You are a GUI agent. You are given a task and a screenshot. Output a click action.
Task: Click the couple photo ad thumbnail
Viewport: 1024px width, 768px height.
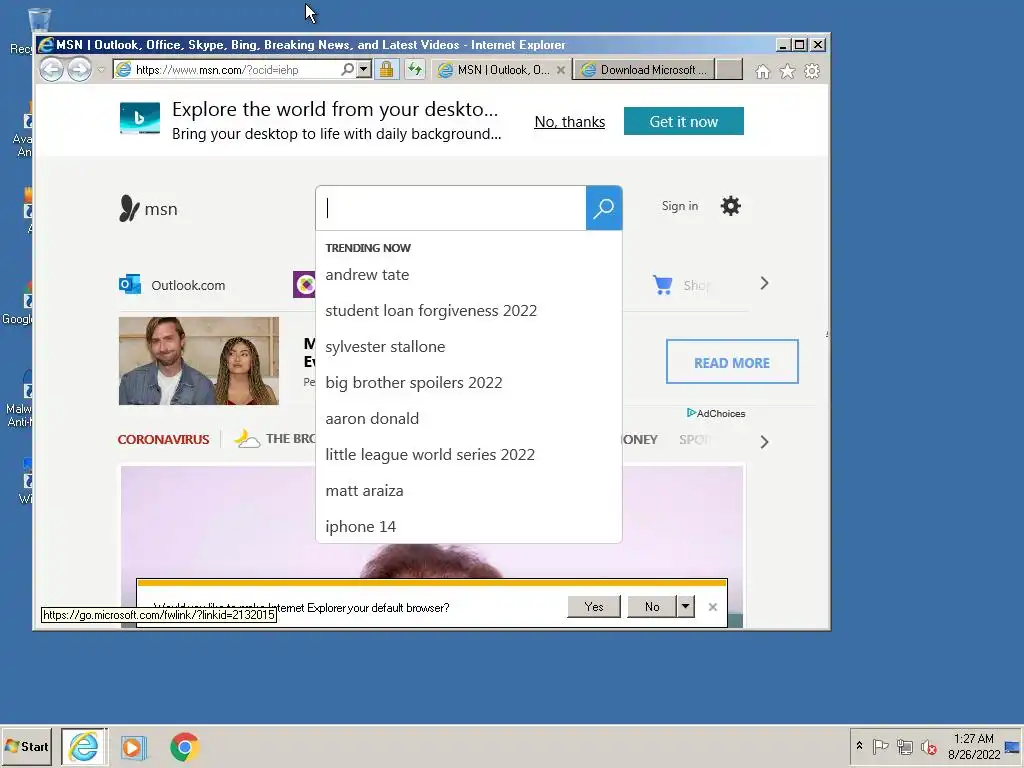tap(199, 361)
